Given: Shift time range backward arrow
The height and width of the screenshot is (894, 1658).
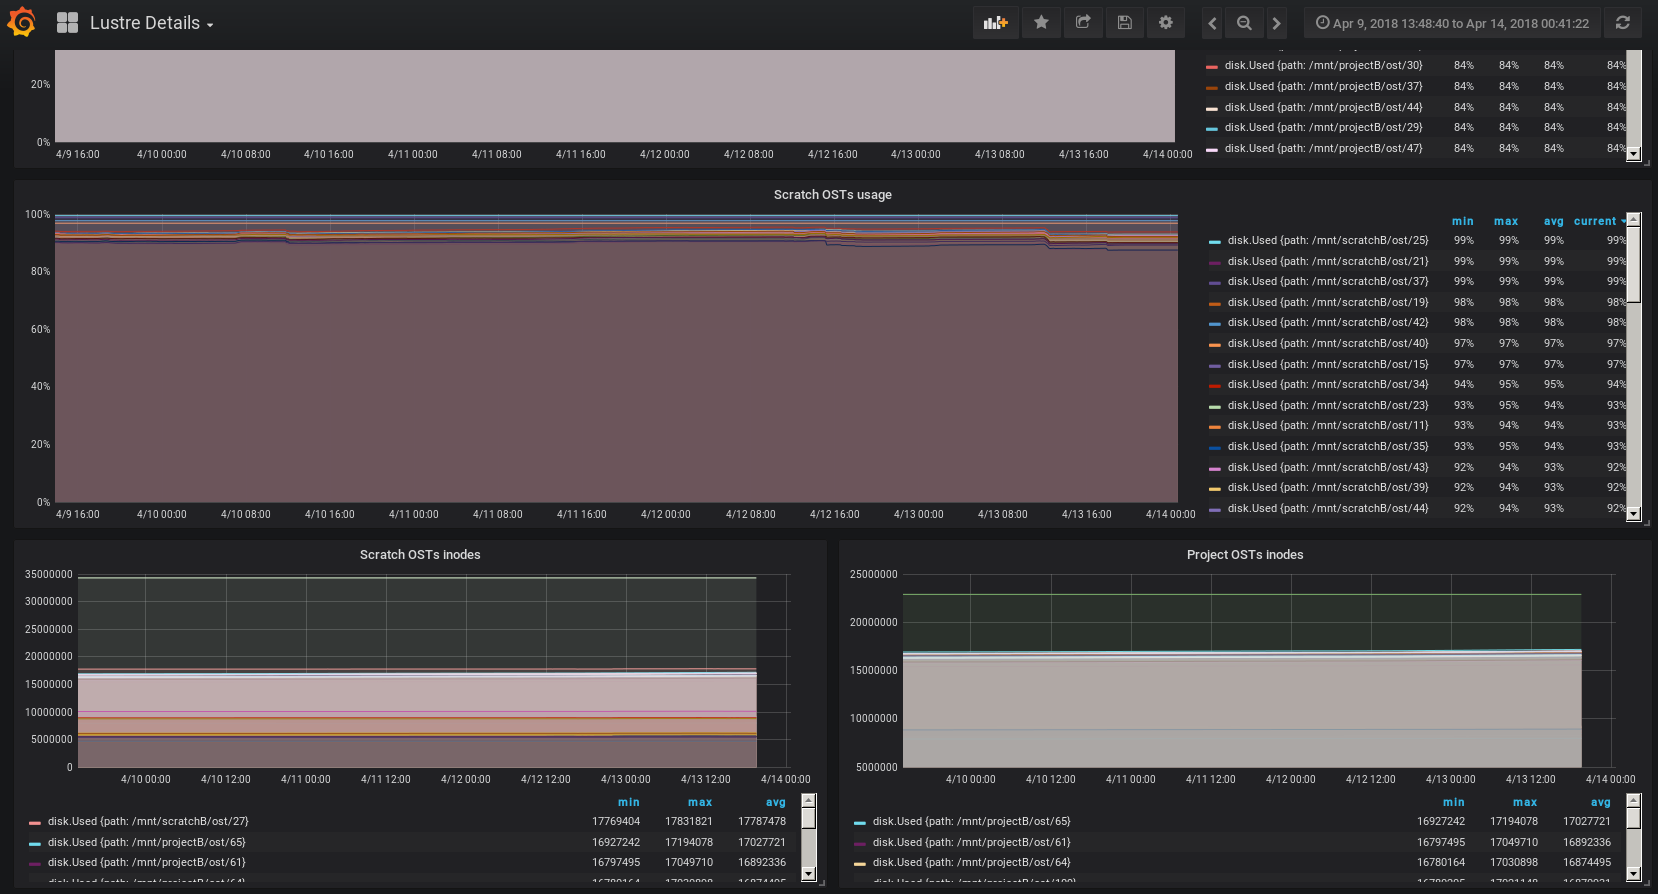Looking at the screenshot, I should [1212, 23].
